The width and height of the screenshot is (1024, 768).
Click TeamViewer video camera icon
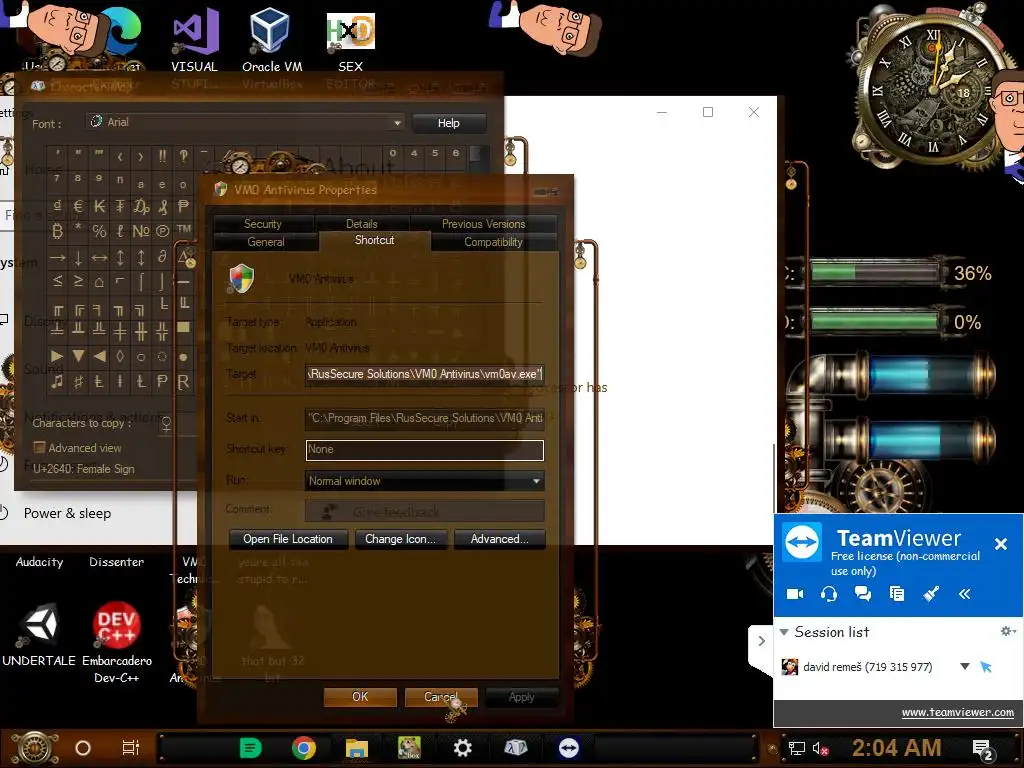pyautogui.click(x=795, y=594)
